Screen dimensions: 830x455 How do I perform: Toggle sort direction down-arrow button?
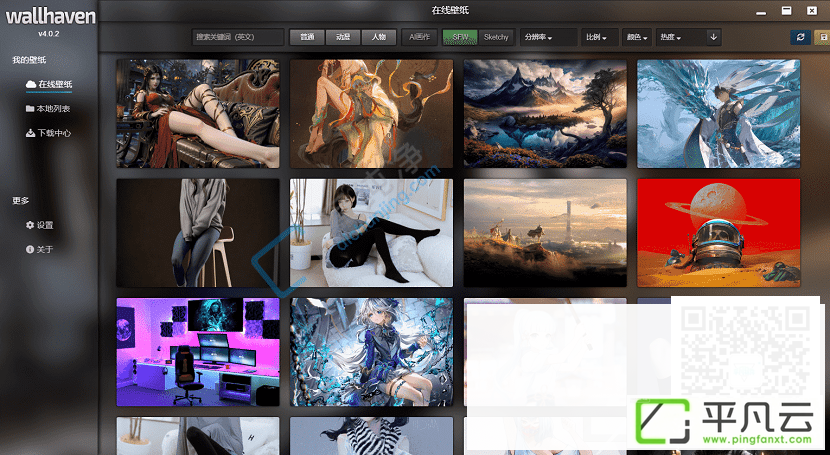(x=714, y=37)
